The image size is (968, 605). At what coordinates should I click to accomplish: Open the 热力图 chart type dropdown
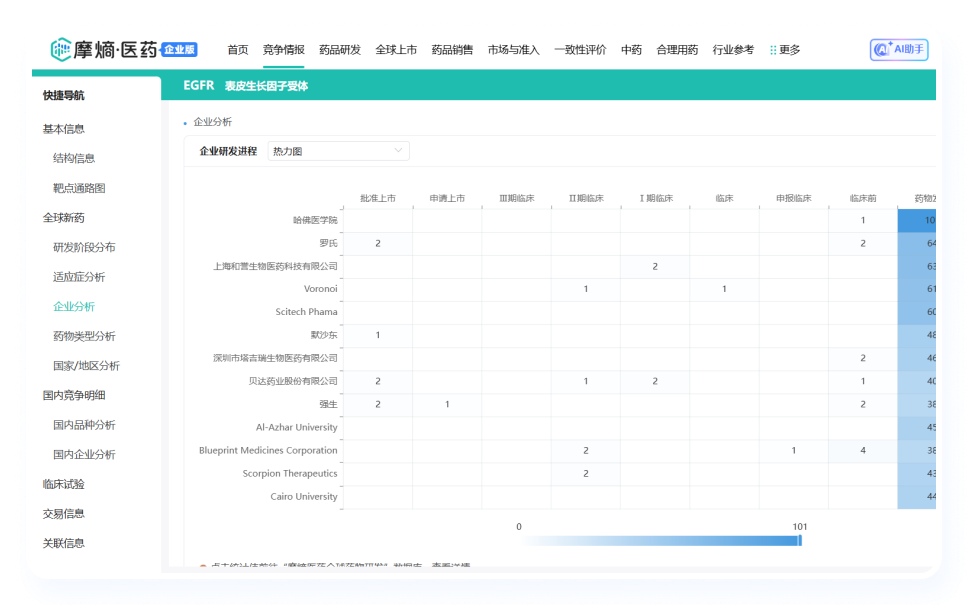(338, 151)
